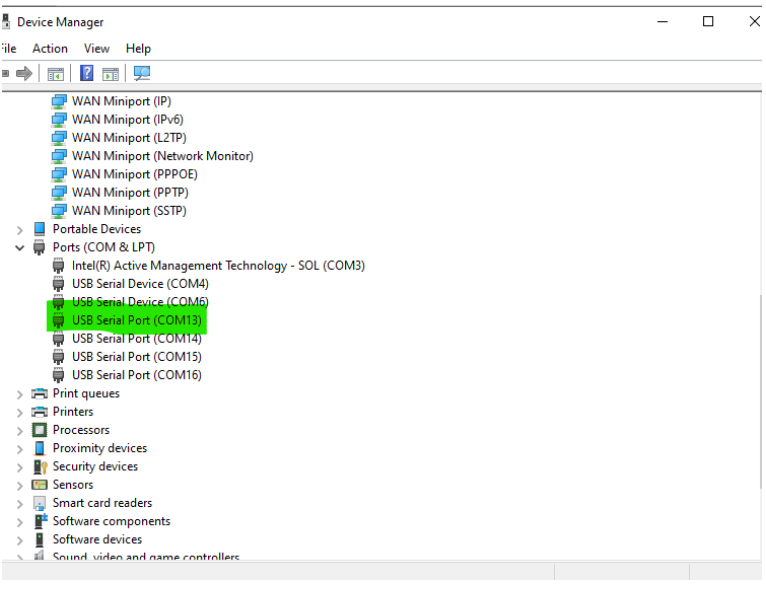Click the Print queues printer icon
This screenshot has height=589, width=766.
39,394
